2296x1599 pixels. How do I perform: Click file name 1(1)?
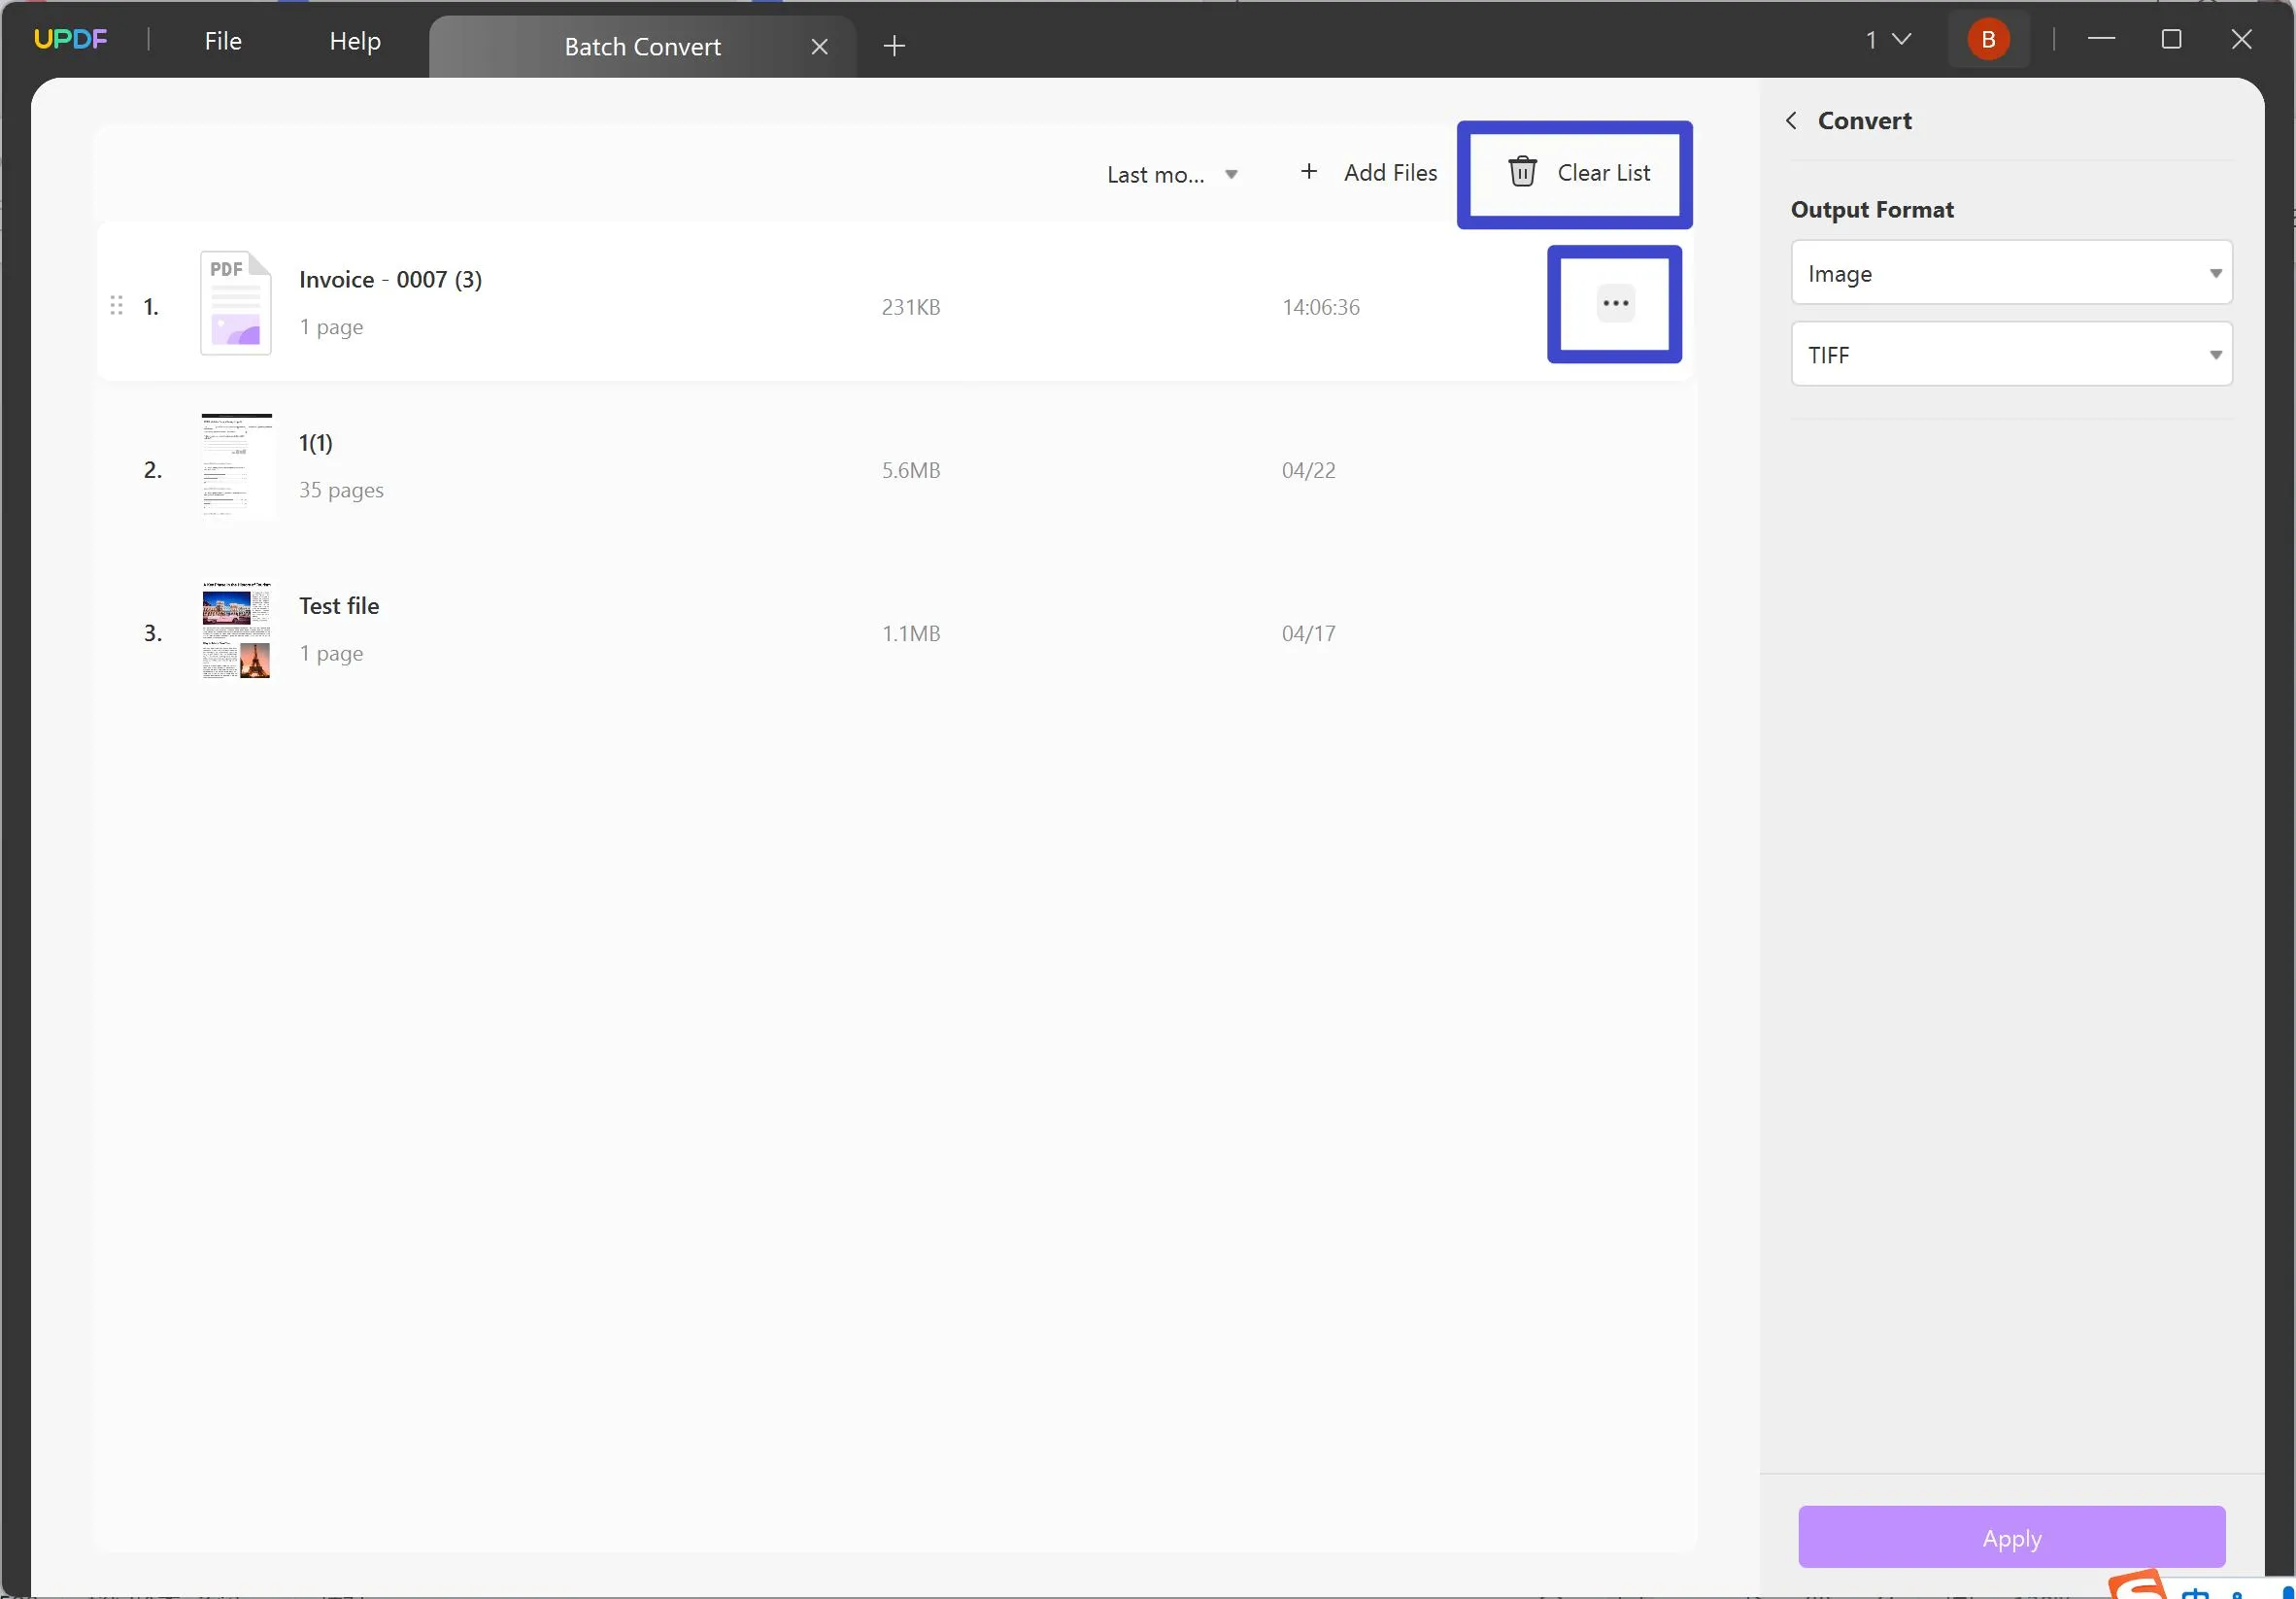pyautogui.click(x=316, y=442)
